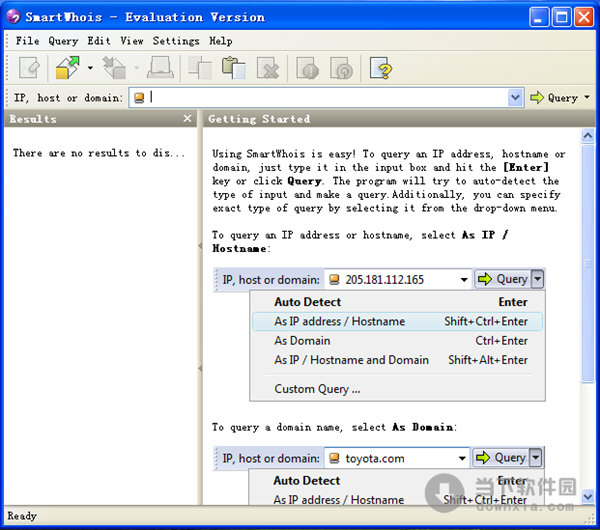The width and height of the screenshot is (600, 530).
Task: Open the View menu
Action: (132, 41)
